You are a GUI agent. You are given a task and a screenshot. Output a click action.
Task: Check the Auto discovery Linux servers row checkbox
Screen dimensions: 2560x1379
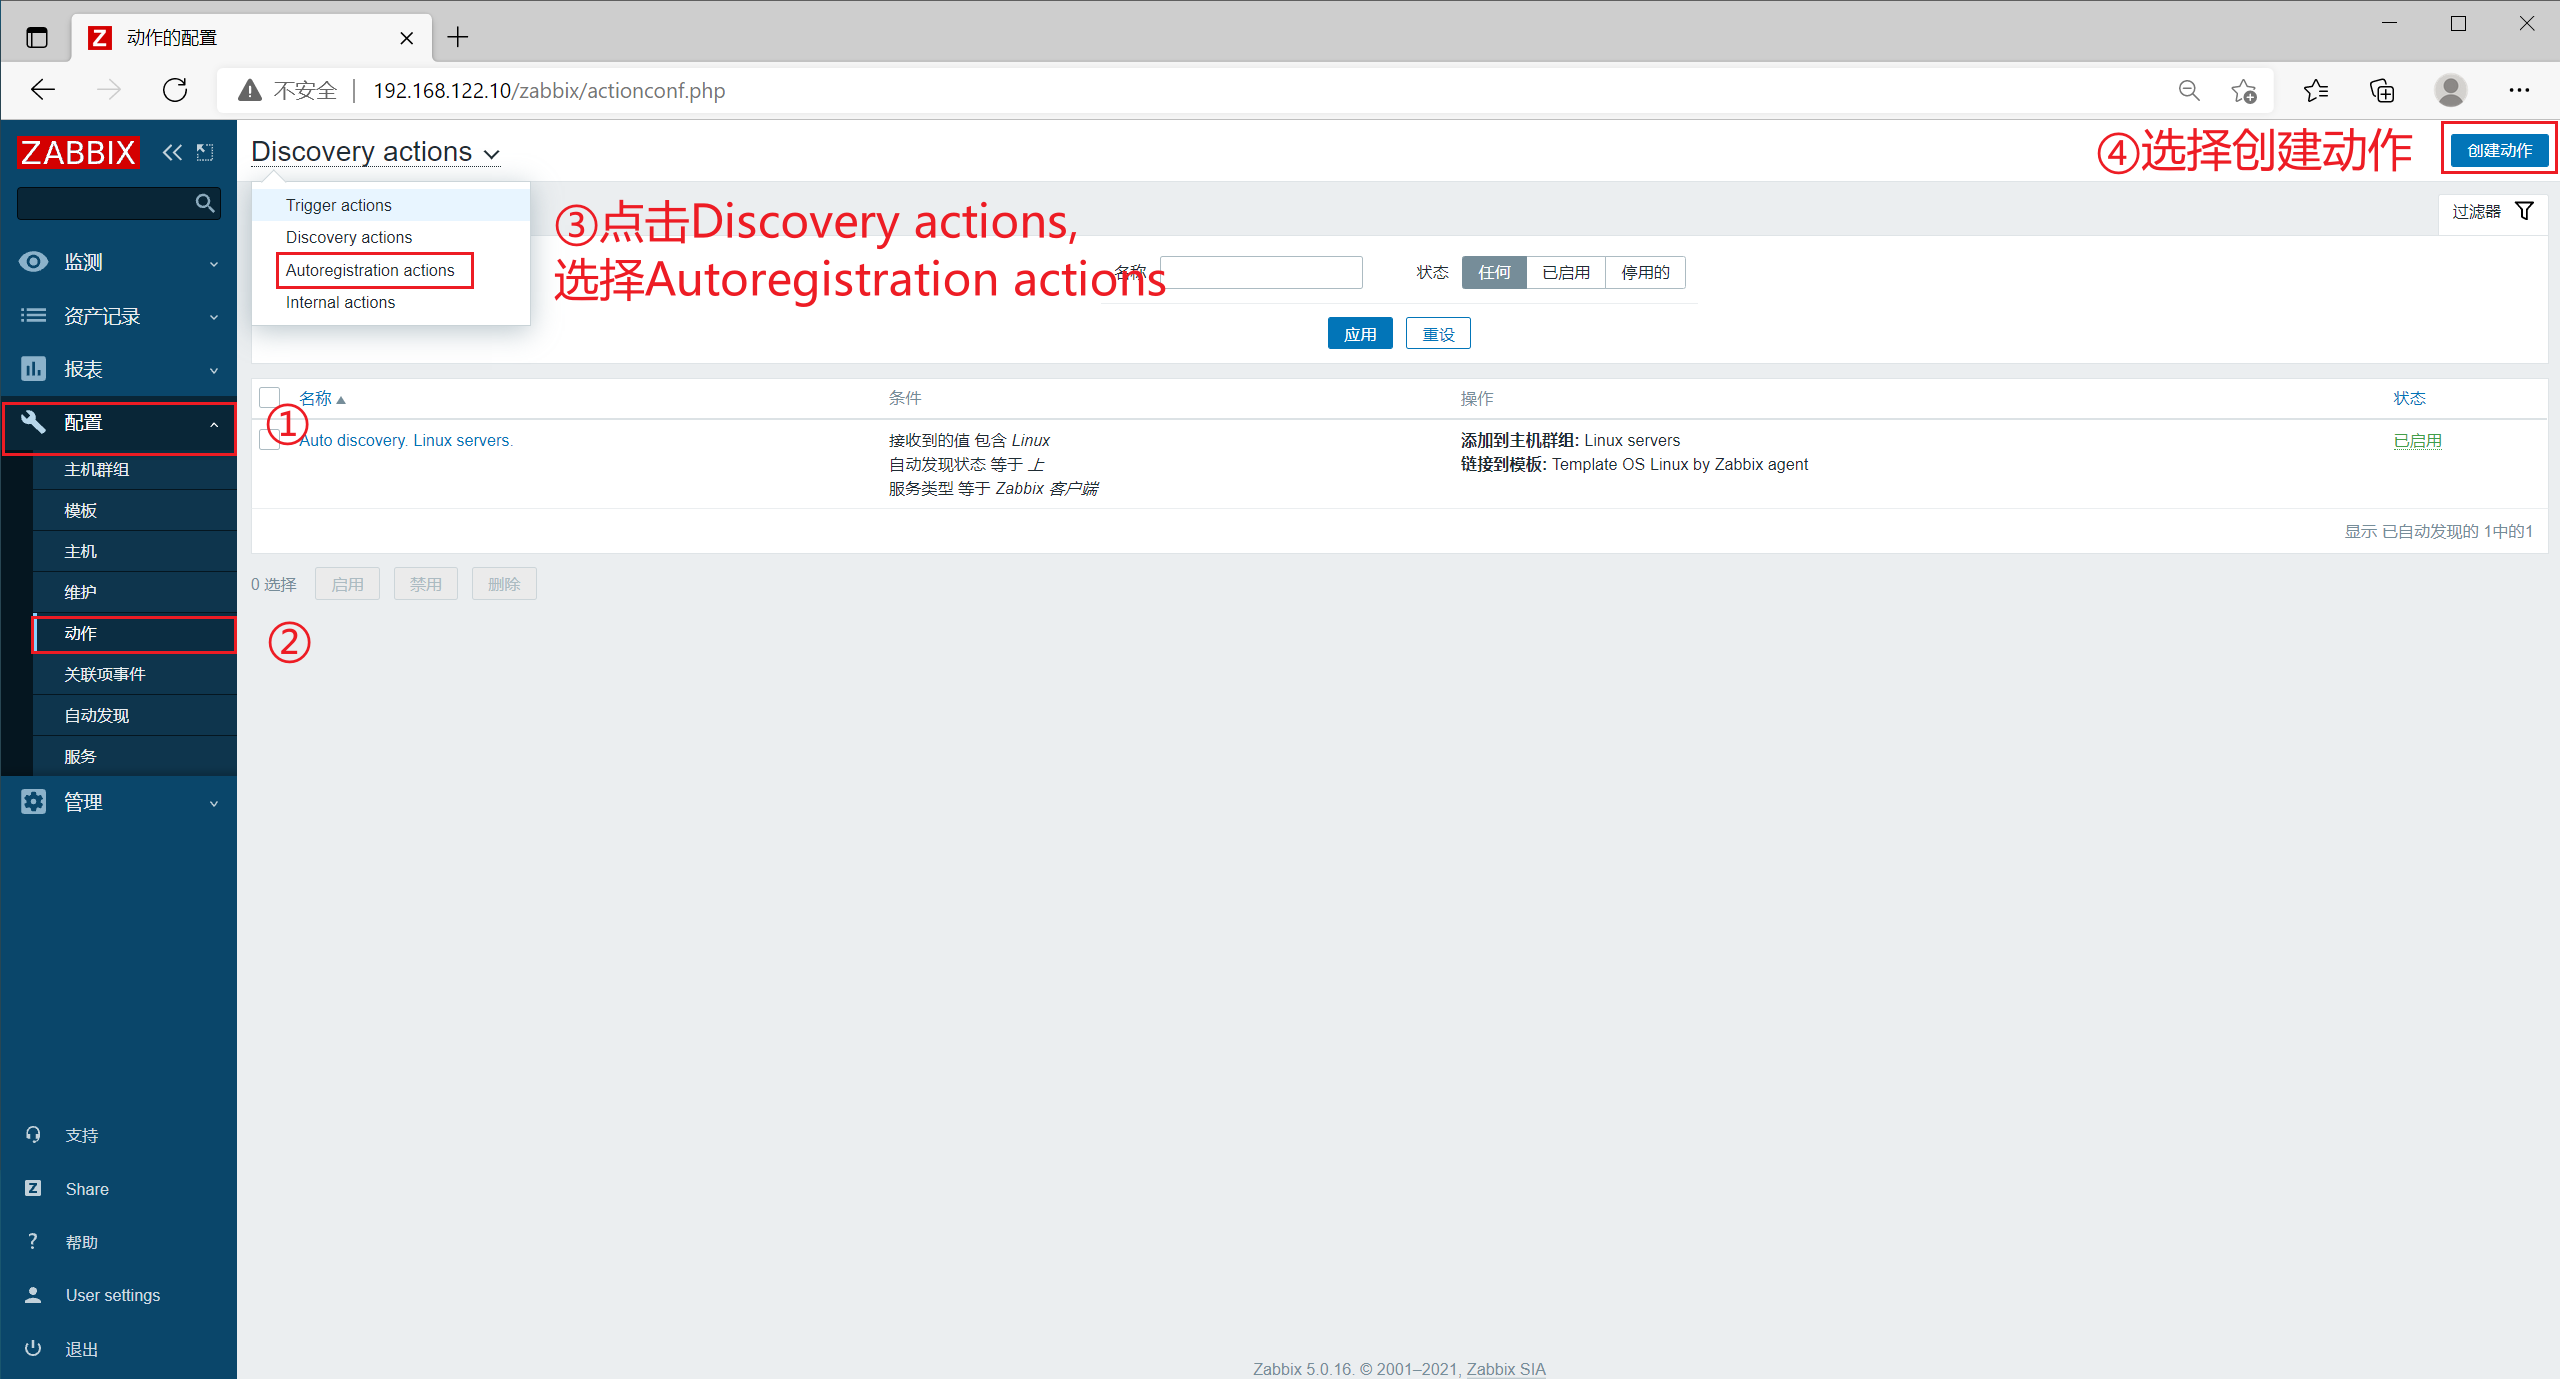point(269,440)
